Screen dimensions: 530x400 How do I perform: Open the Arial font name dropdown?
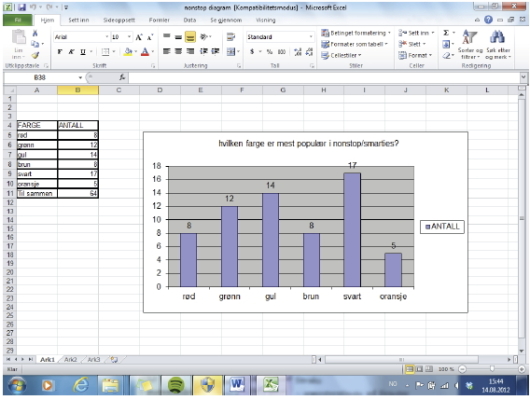pyautogui.click(x=107, y=37)
